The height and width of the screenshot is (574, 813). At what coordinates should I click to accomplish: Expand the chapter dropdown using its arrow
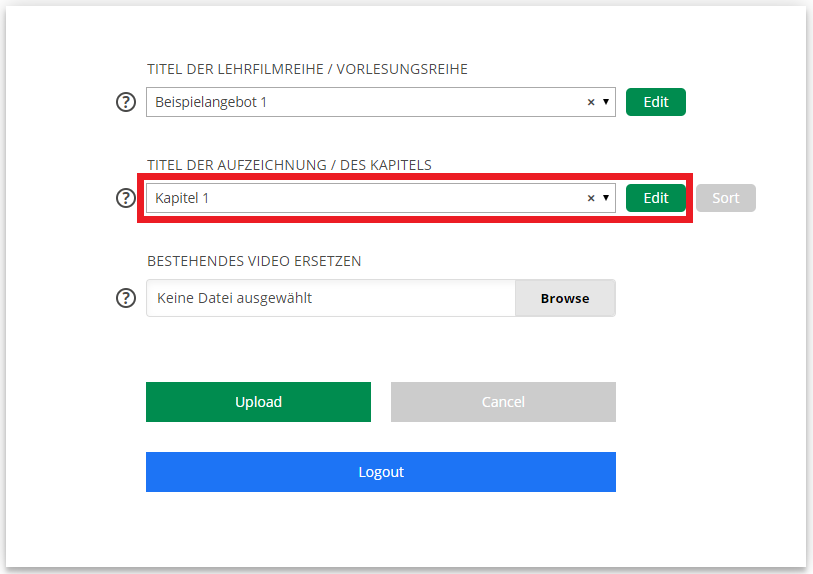(606, 198)
